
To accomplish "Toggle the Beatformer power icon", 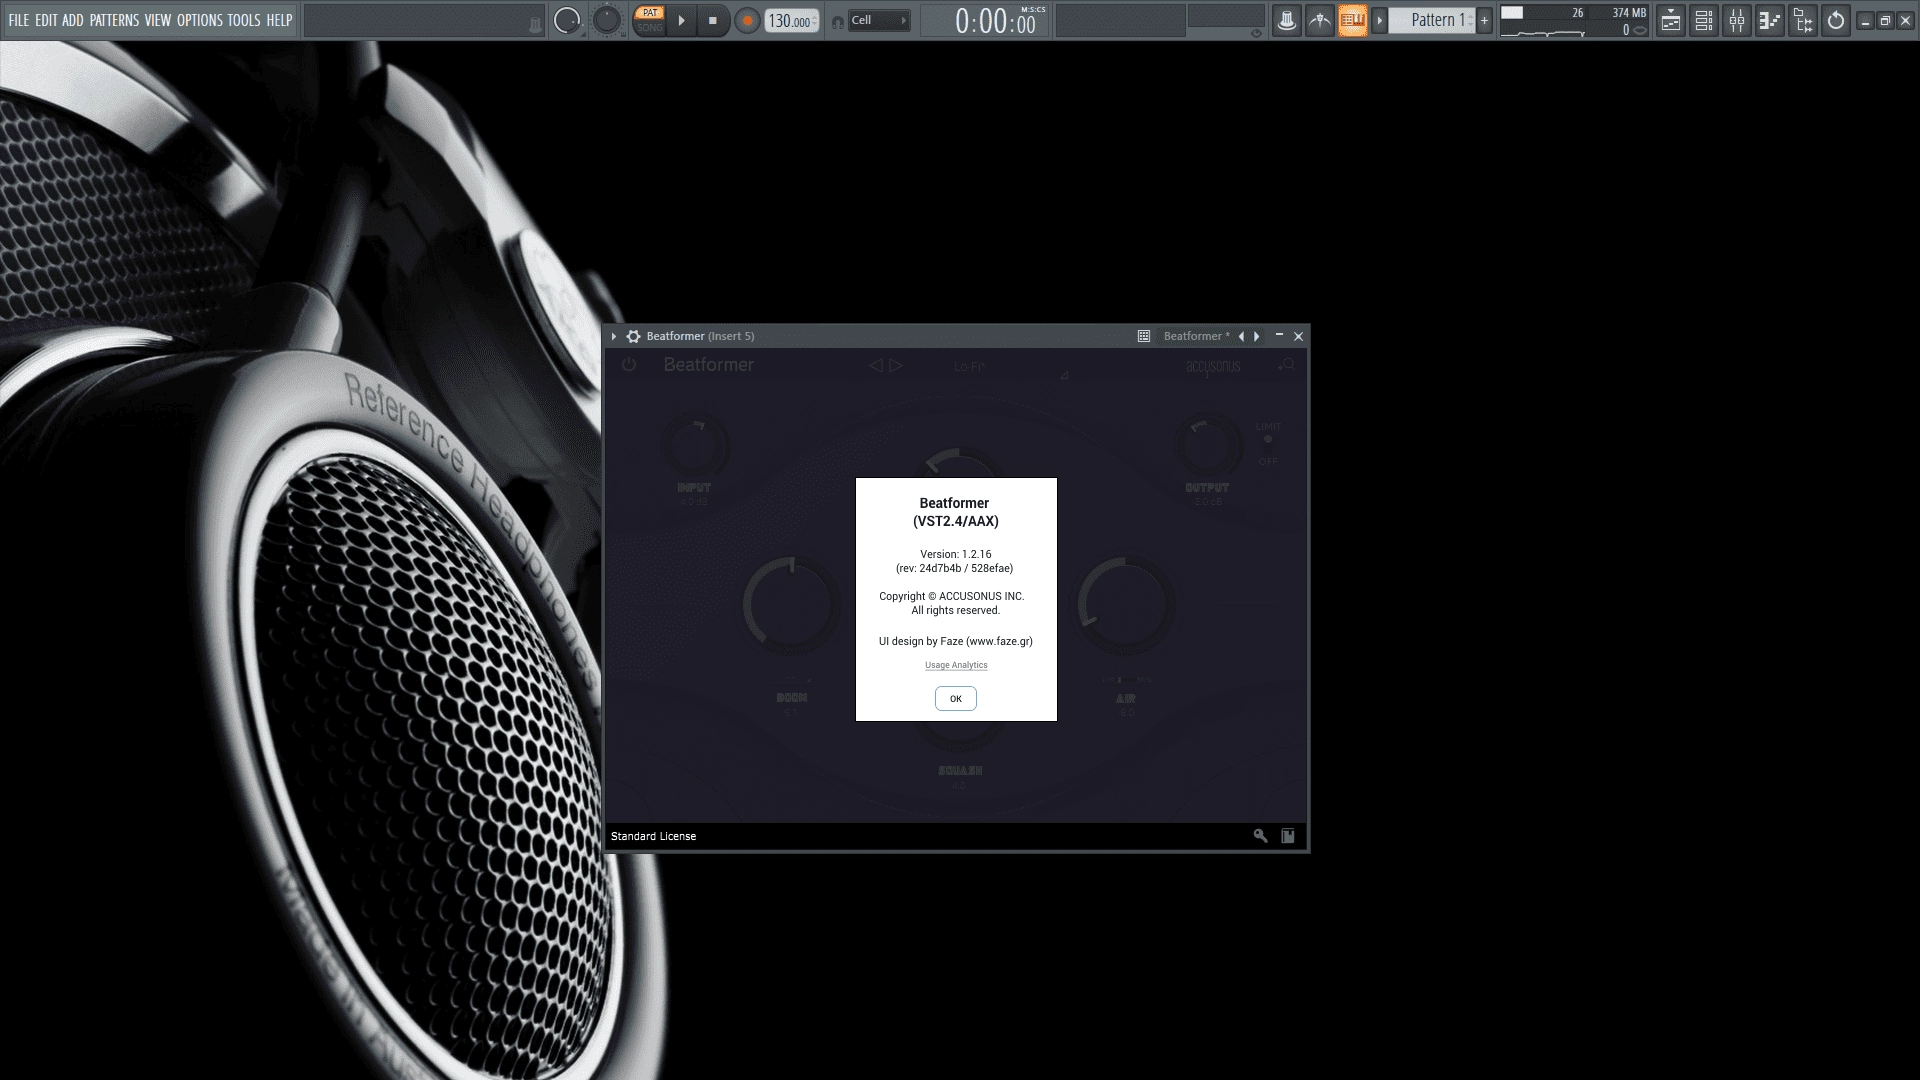I will click(628, 365).
